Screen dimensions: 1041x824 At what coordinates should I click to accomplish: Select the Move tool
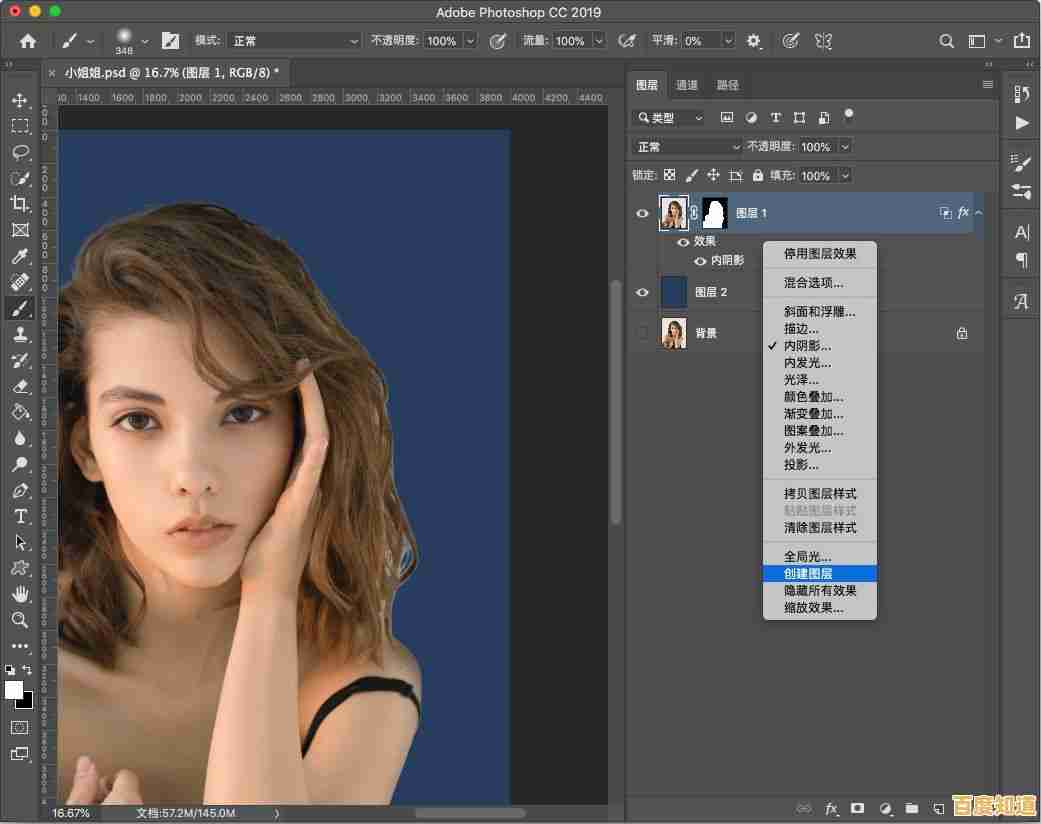(20, 100)
